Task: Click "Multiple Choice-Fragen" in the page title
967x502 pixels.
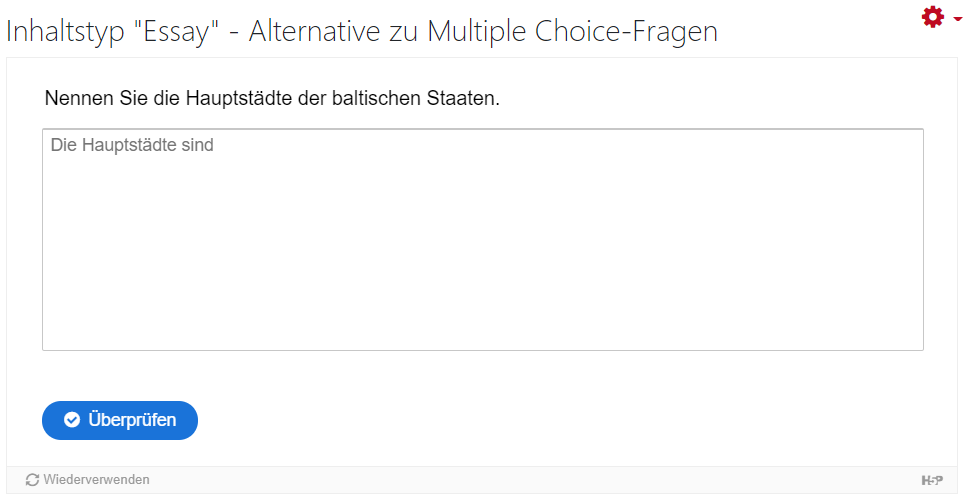Action: click(x=572, y=31)
